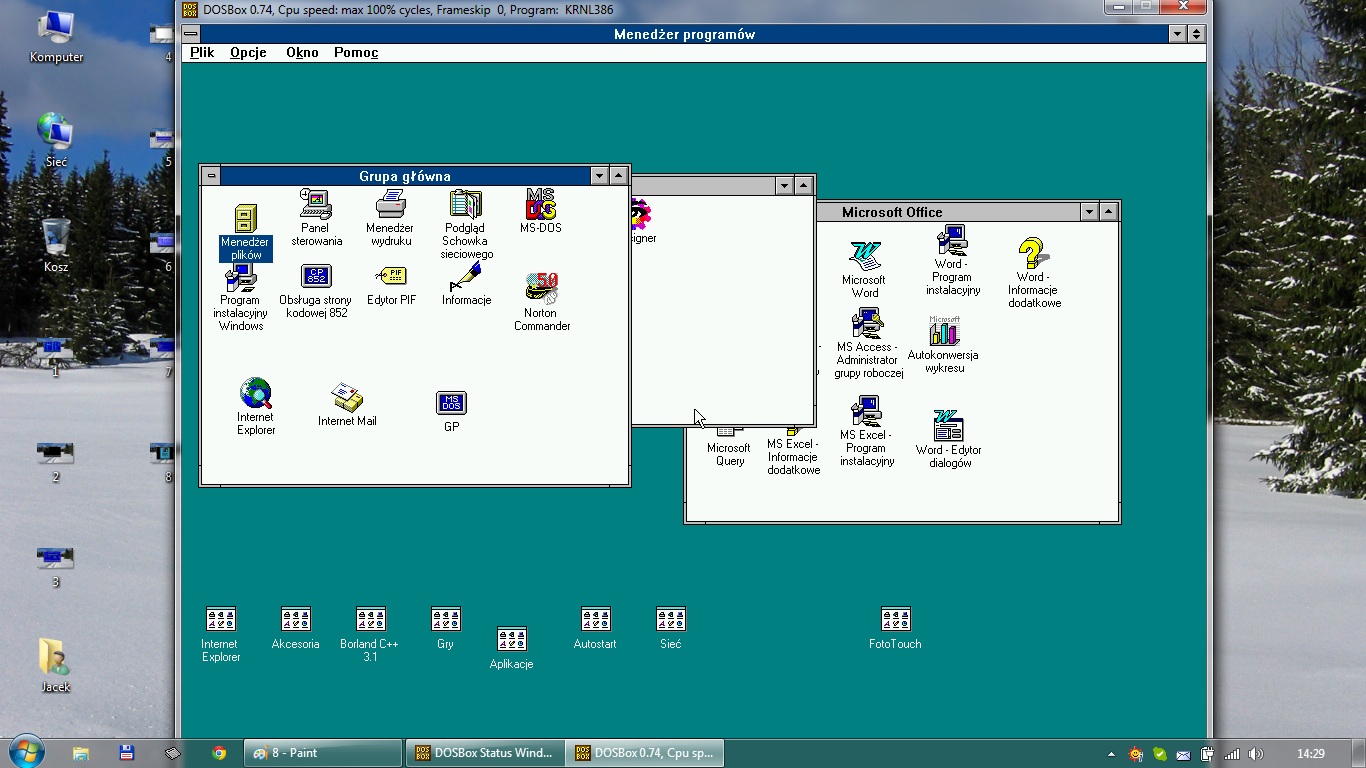
Task: Bring up the DOSBox Status Window from taskbar
Action: [x=484, y=752]
